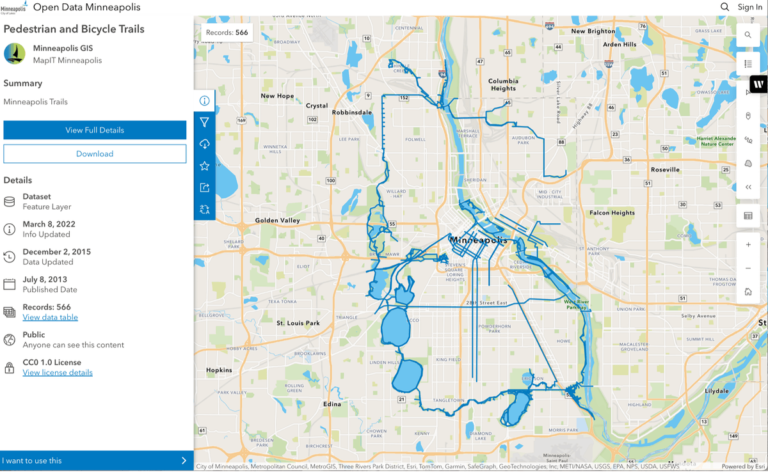Open the View data table link
The image size is (768, 472).
pos(50,317)
